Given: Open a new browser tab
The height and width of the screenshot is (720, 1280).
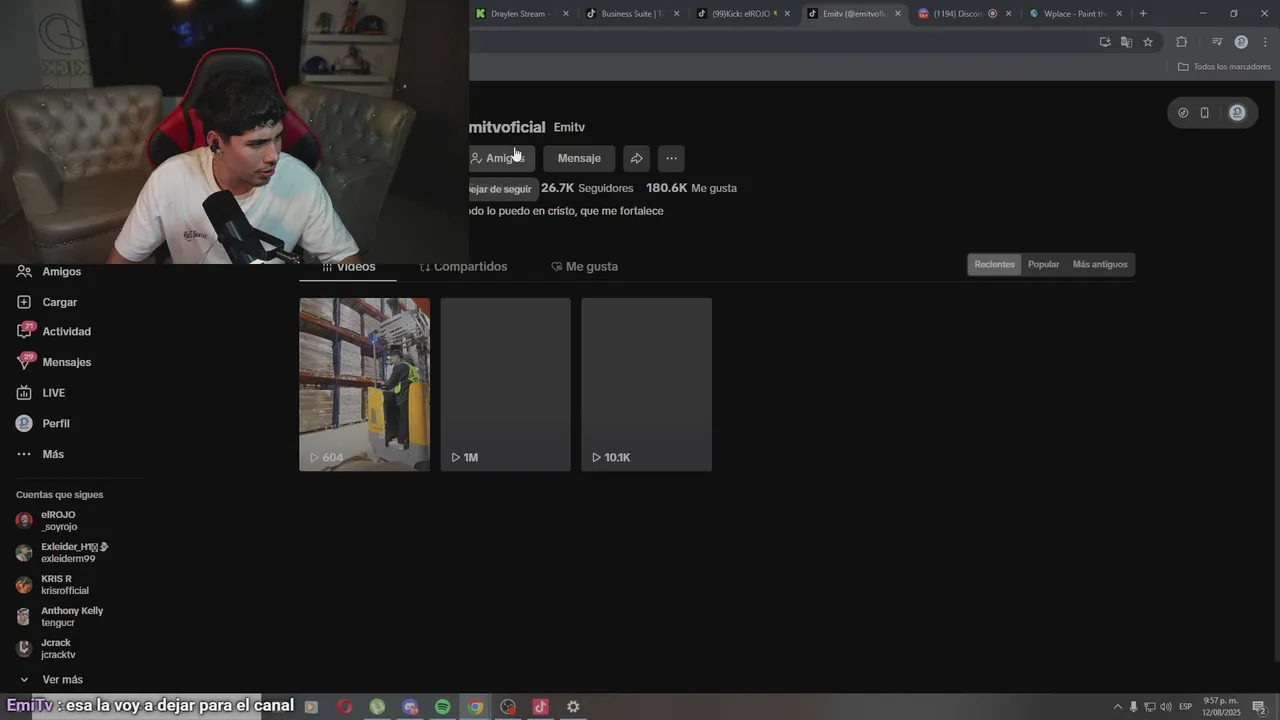Looking at the screenshot, I should [1143, 14].
